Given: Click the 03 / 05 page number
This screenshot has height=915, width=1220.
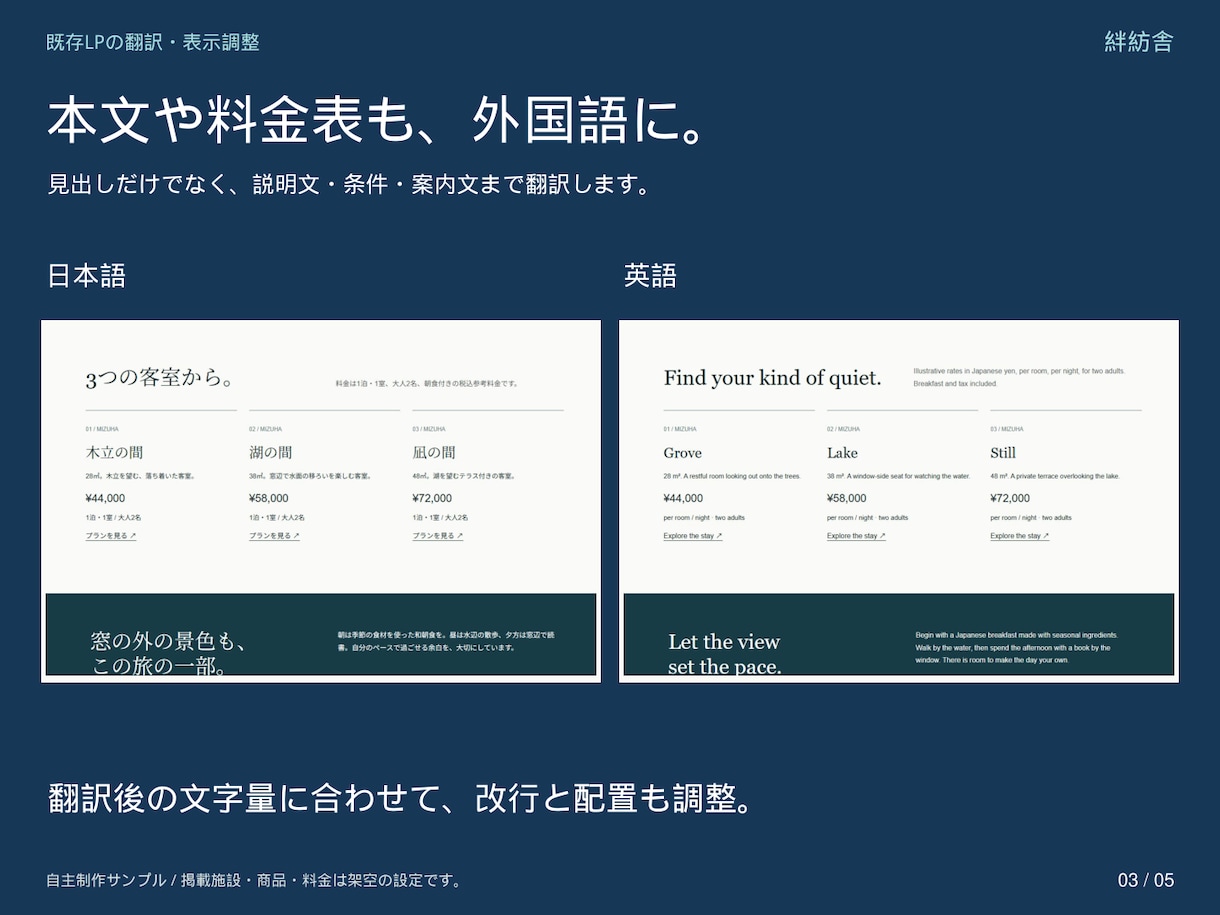Looking at the screenshot, I should pyautogui.click(x=1146, y=881).
